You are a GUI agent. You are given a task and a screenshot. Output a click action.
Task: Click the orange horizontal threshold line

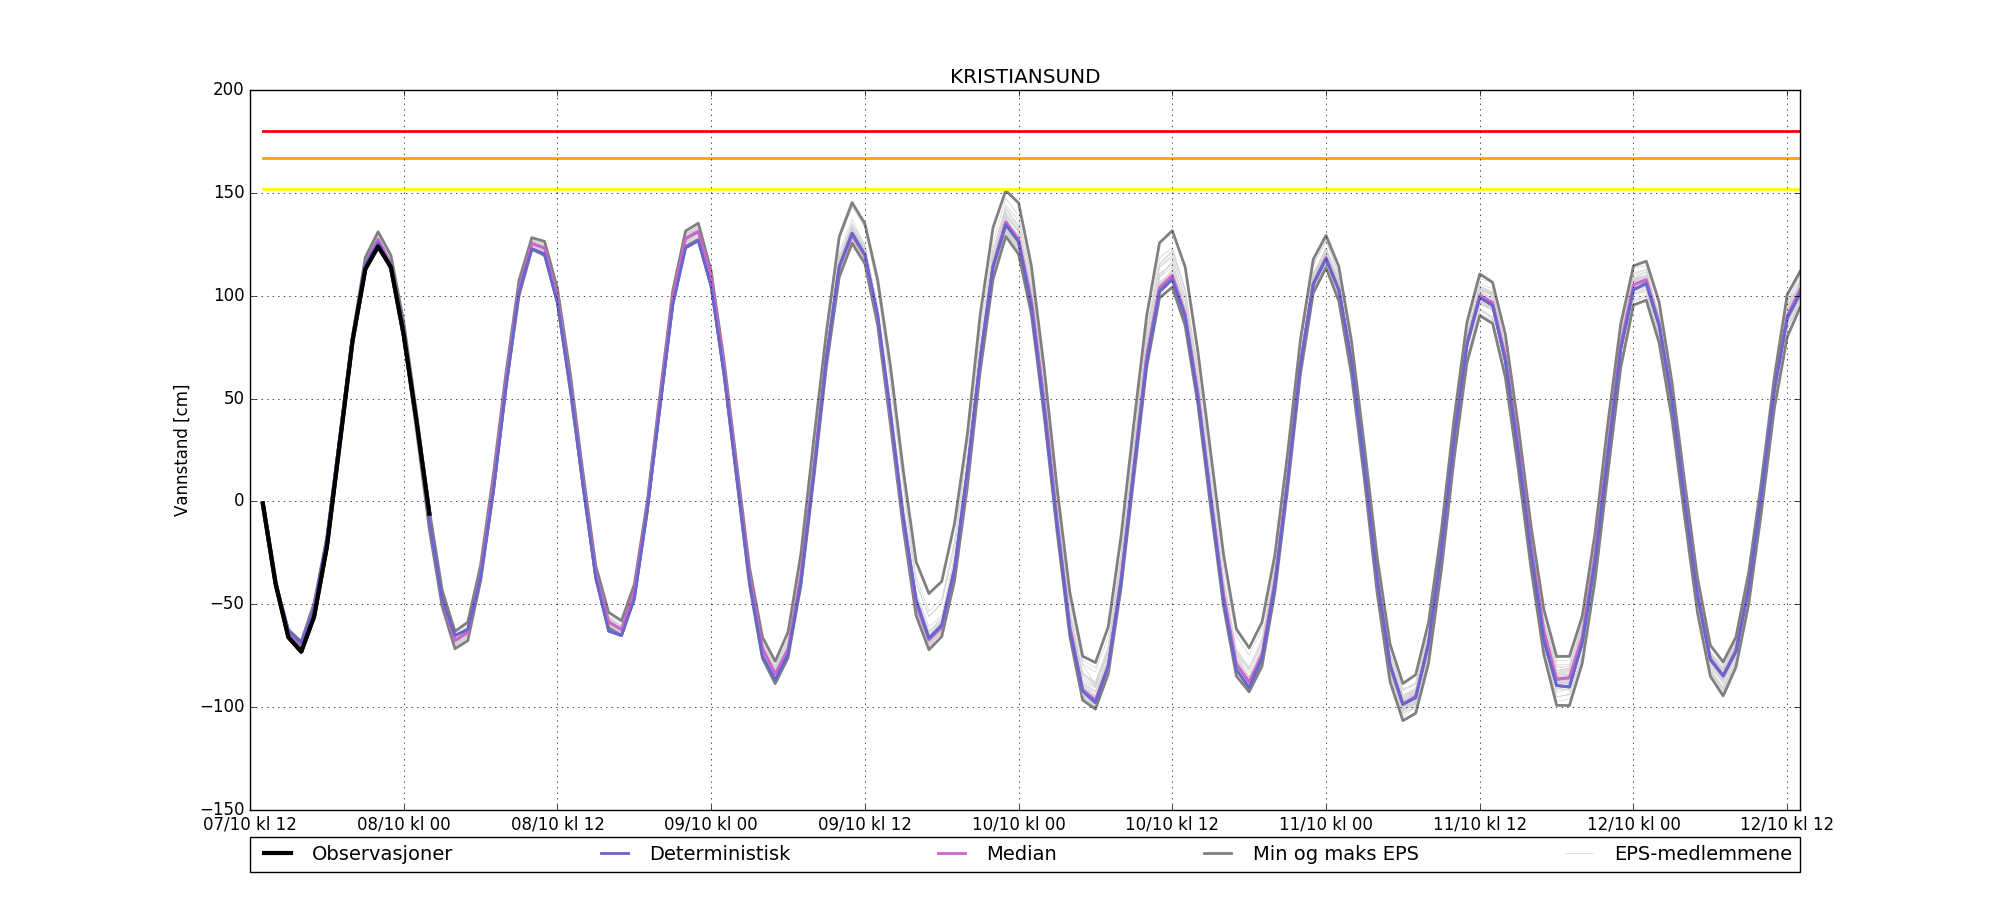[x=1000, y=158]
